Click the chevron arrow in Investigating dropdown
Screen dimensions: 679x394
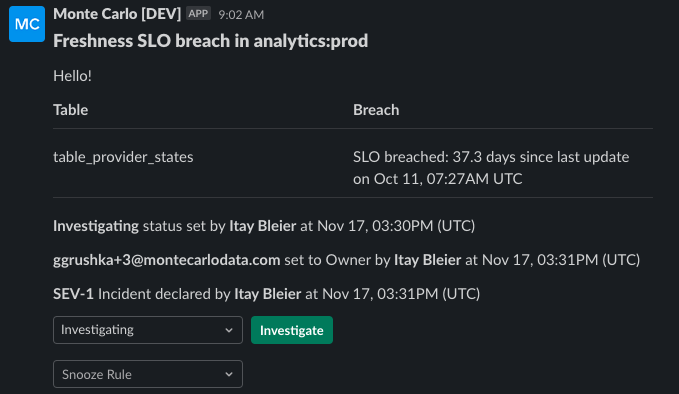tap(229, 330)
